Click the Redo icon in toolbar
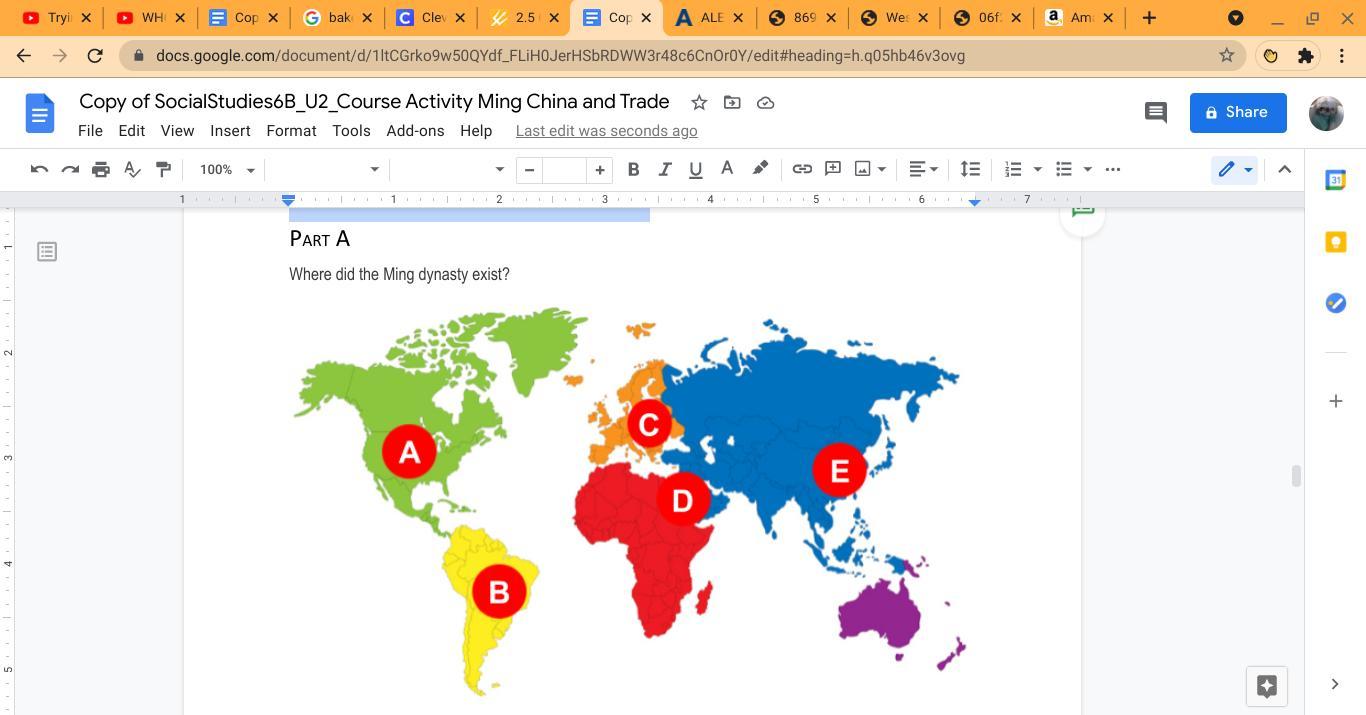This screenshot has width=1366, height=715. pyautogui.click(x=70, y=169)
